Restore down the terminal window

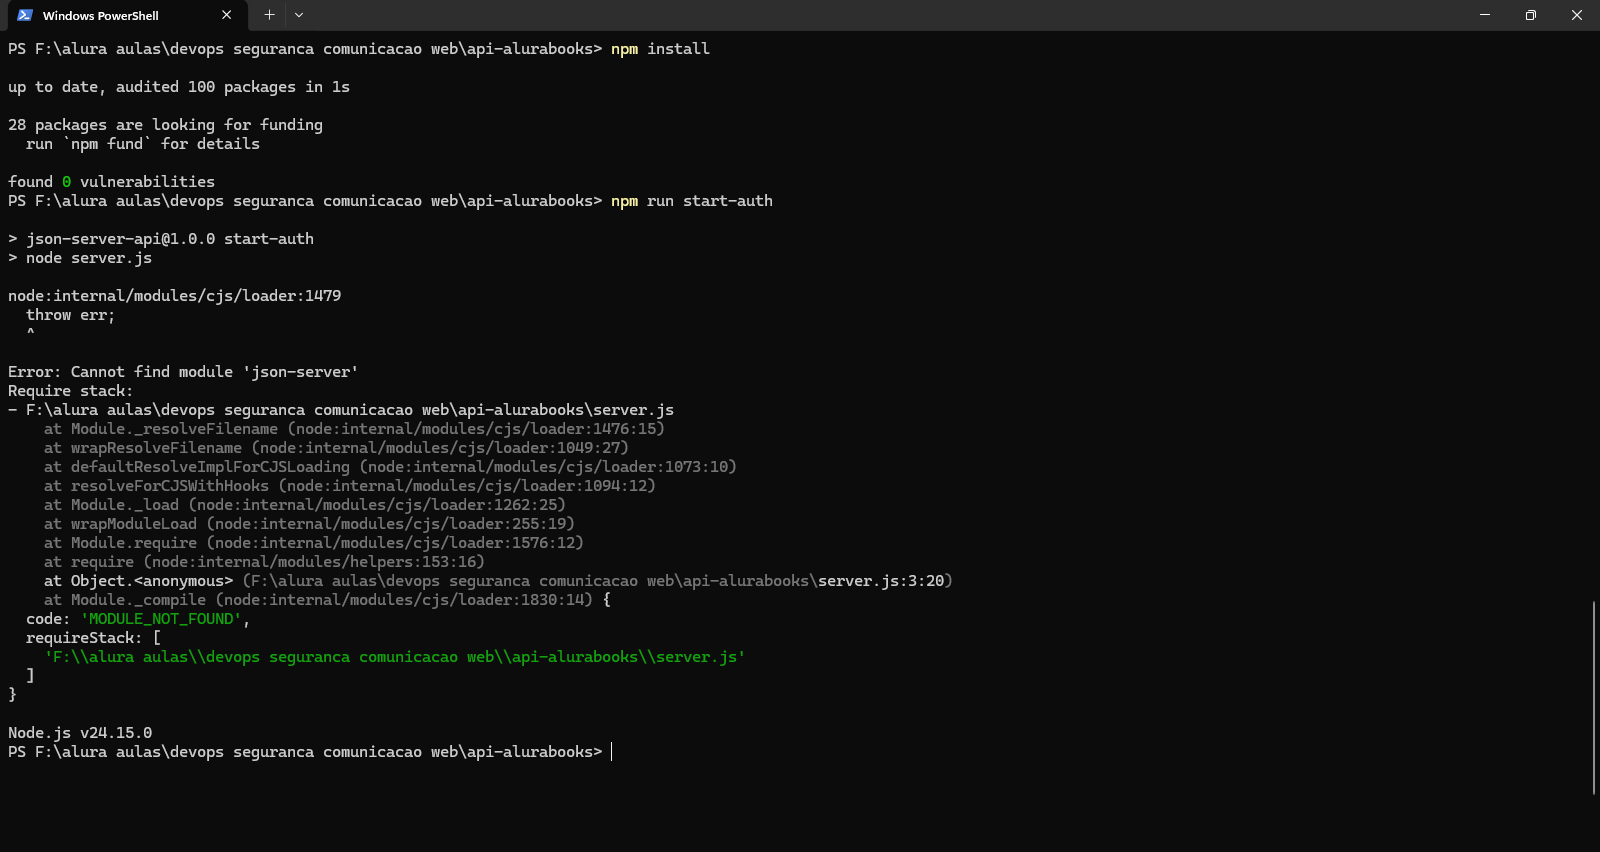[1531, 15]
